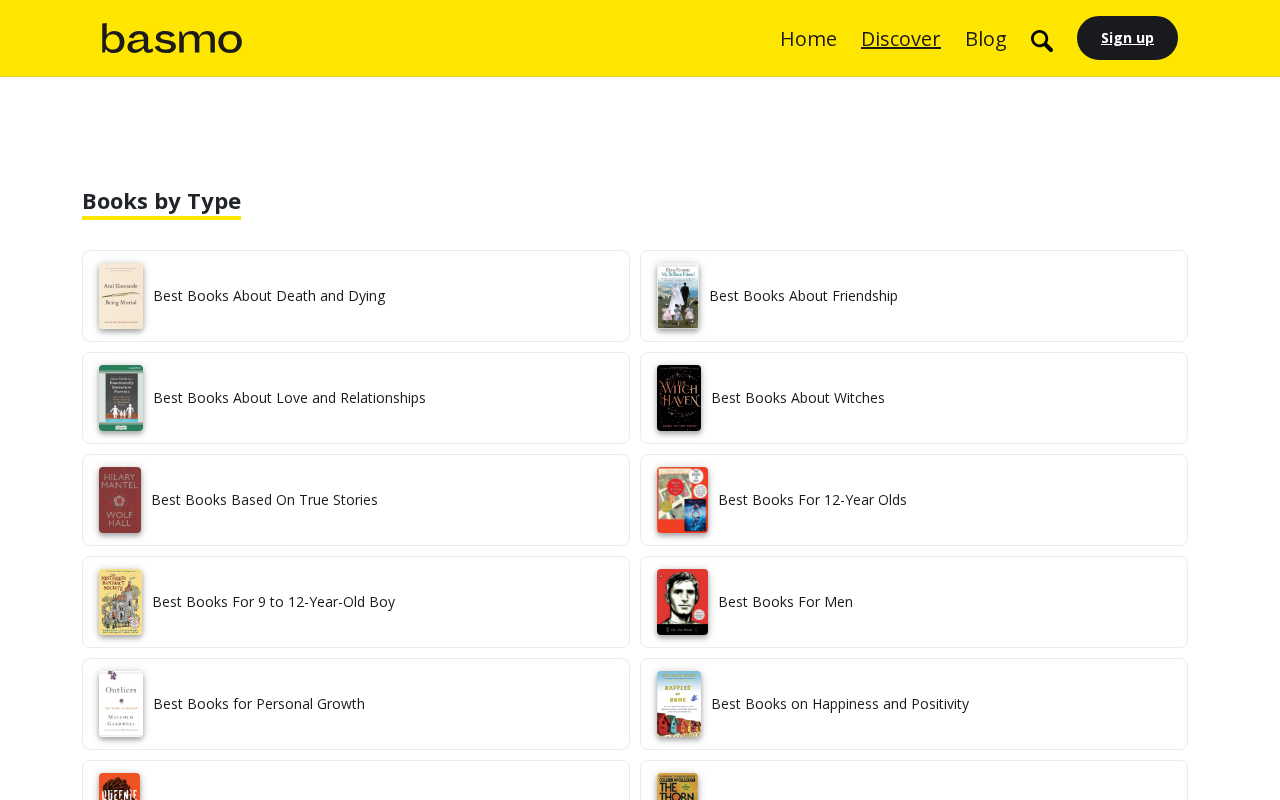This screenshot has height=800, width=1280.
Task: Click Best Books Based On True Stories
Action: click(x=264, y=500)
